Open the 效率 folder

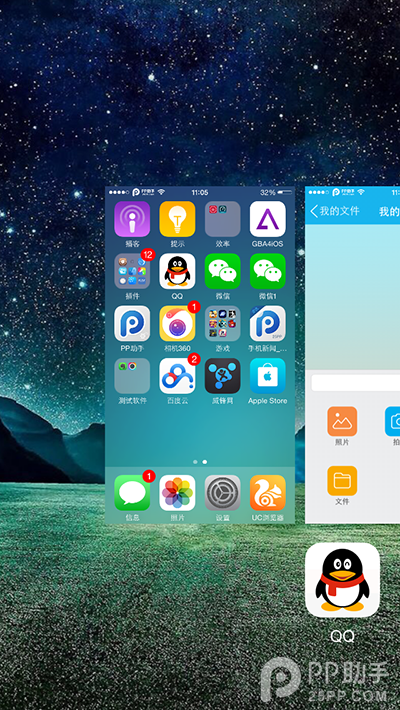[x=222, y=219]
